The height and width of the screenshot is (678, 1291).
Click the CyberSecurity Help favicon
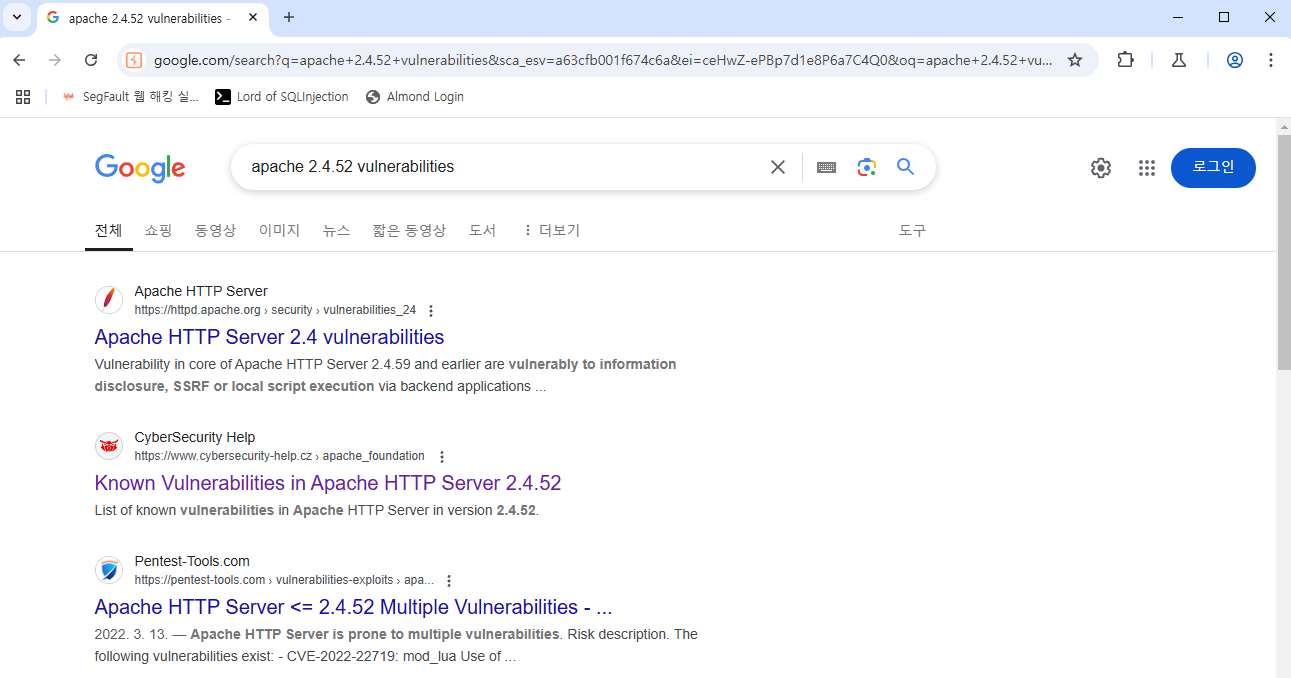[x=109, y=446]
